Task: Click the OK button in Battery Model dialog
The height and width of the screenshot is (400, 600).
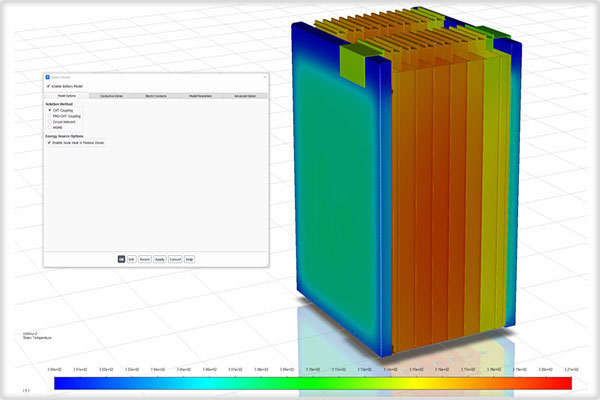Action: [121, 259]
